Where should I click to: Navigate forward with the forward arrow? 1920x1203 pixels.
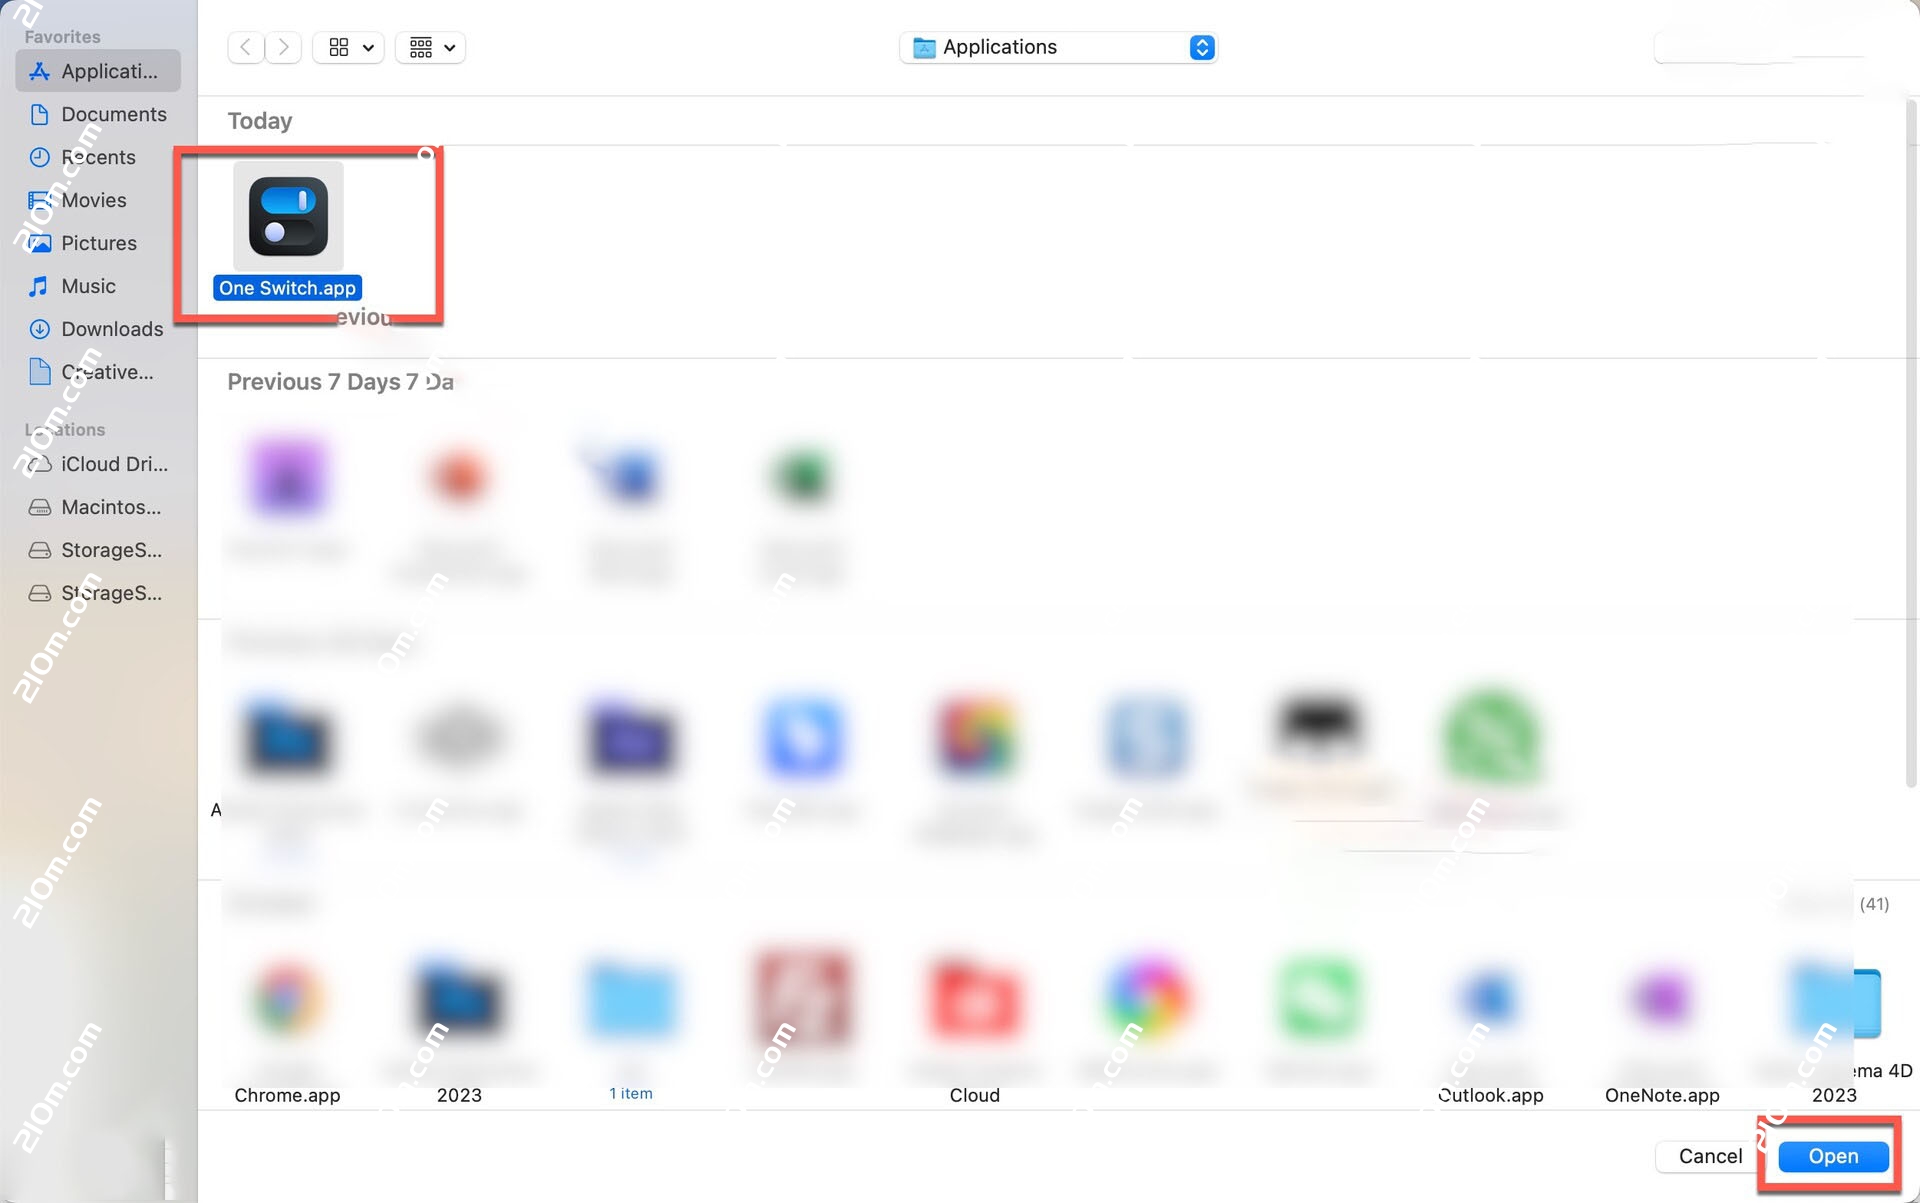coord(283,47)
